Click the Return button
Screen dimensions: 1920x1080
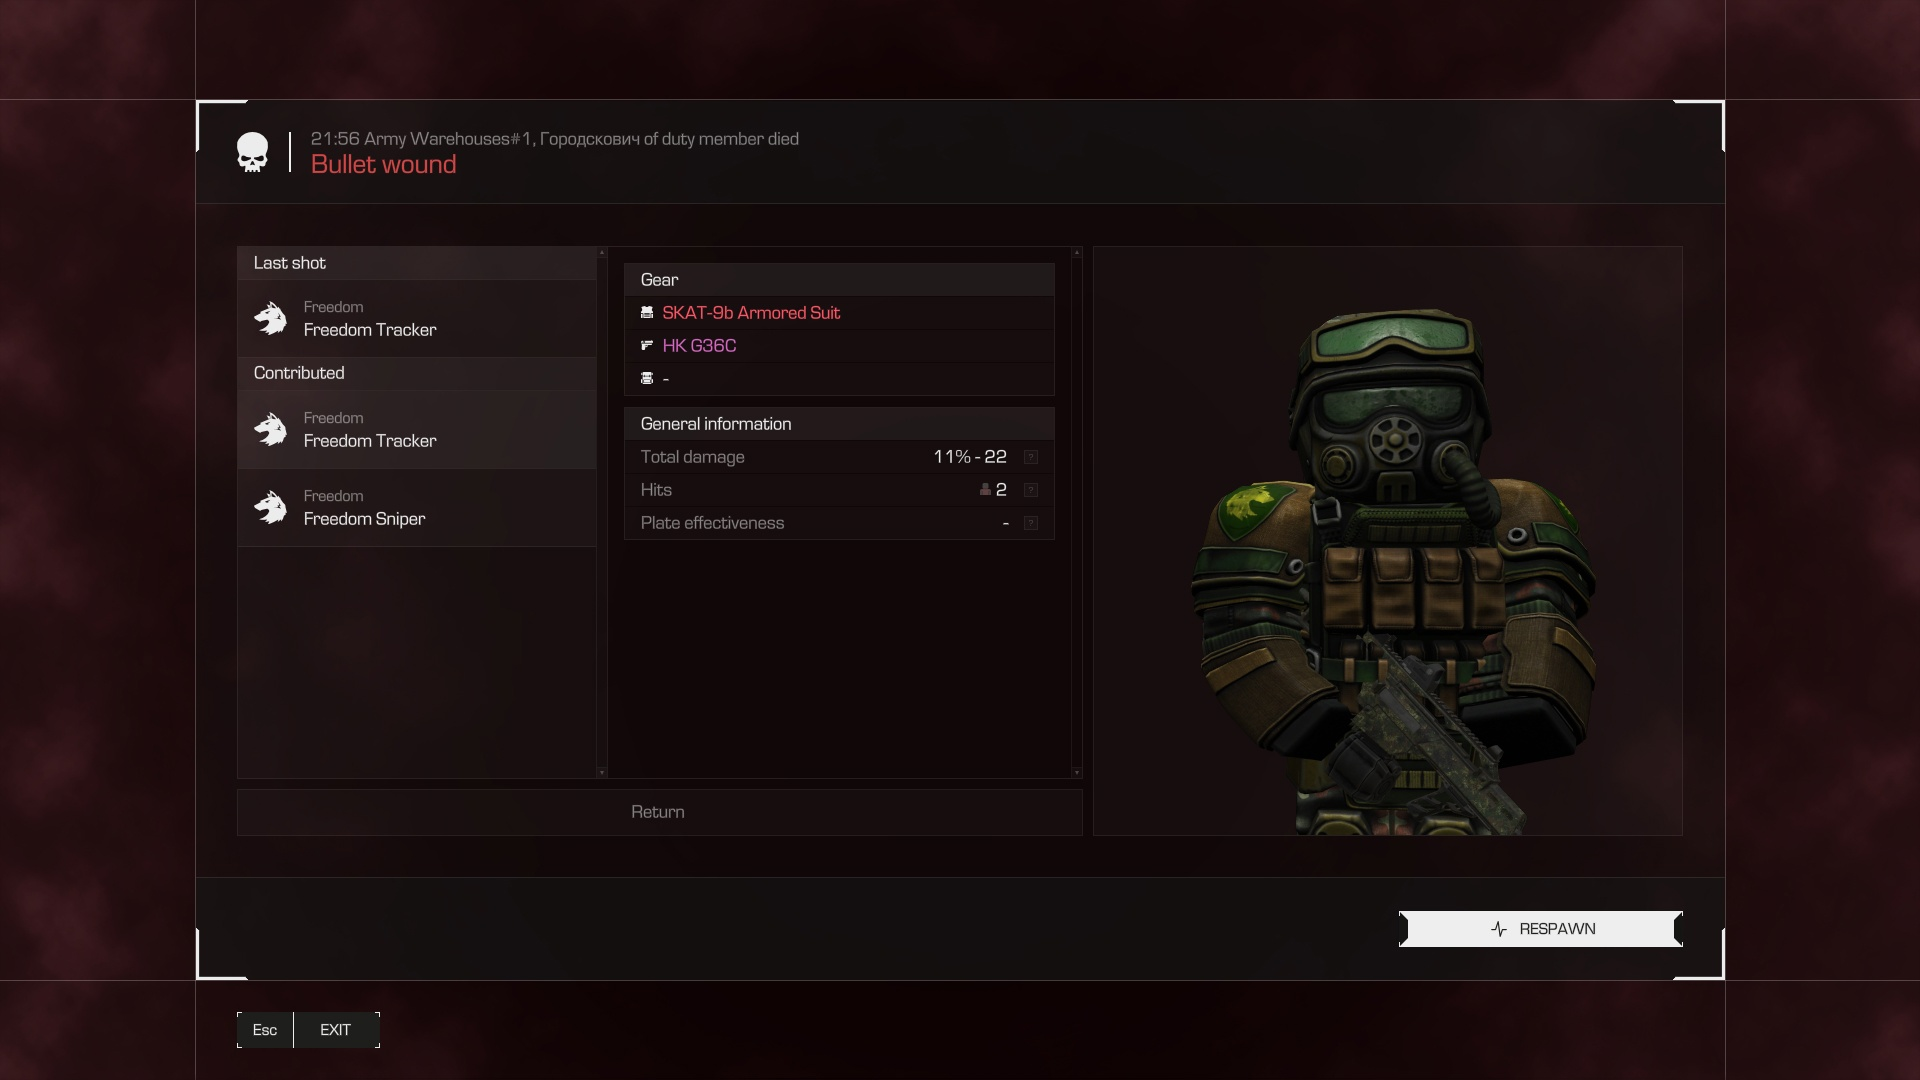click(x=659, y=812)
